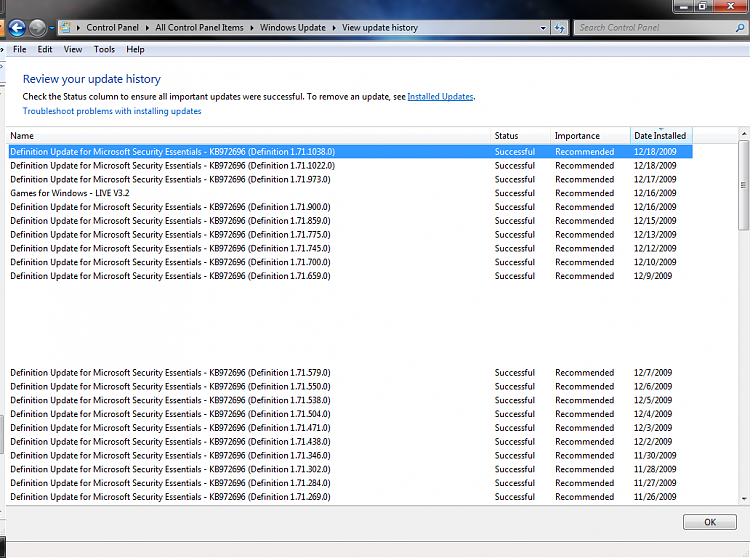
Task: Sort by the Name column header
Action: point(249,136)
